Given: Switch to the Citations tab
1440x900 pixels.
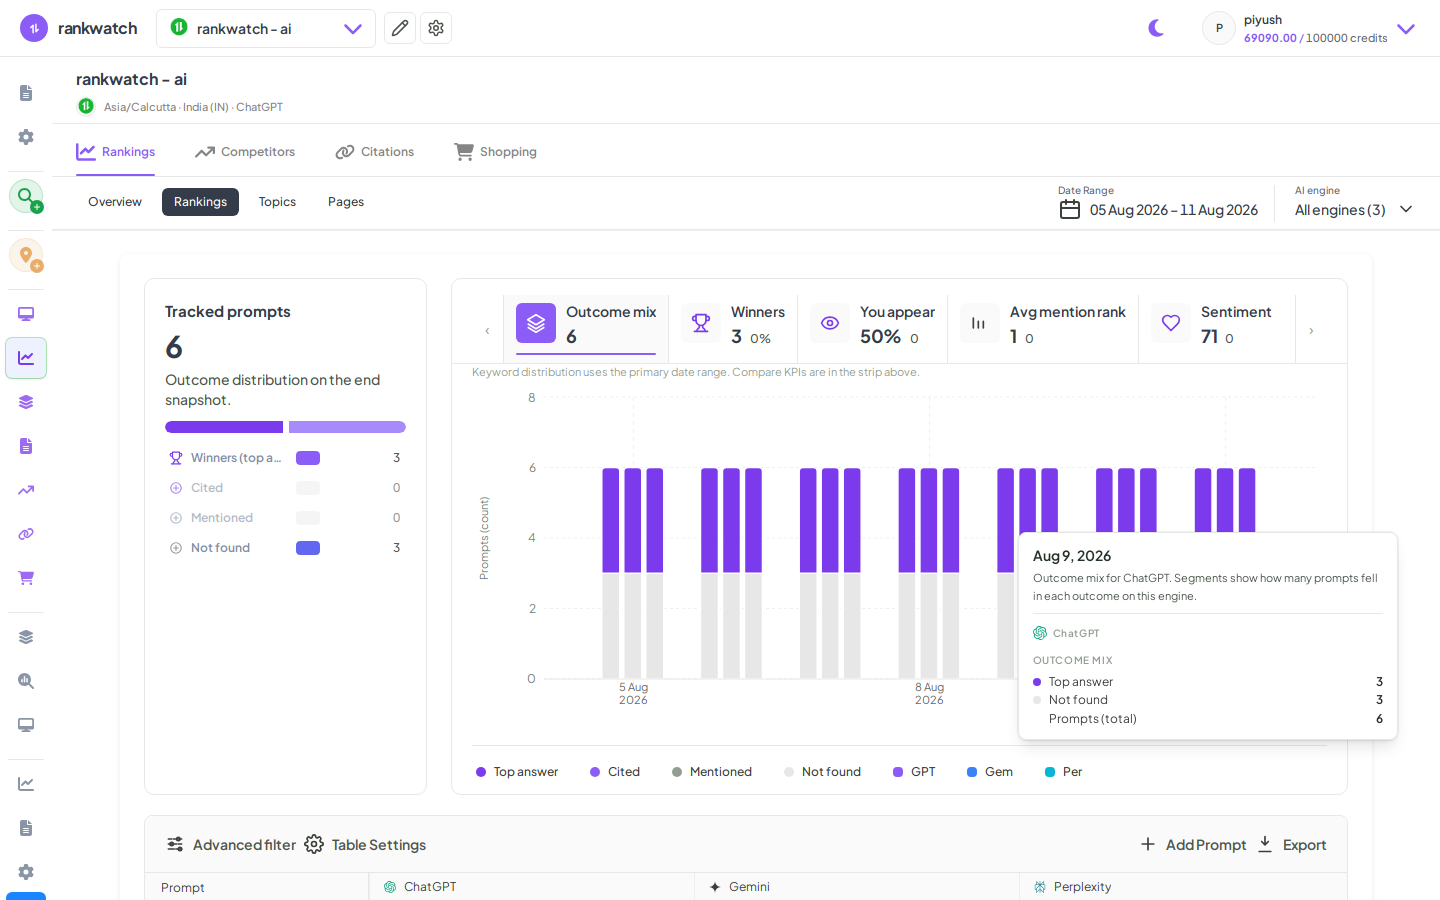Looking at the screenshot, I should coord(374,152).
